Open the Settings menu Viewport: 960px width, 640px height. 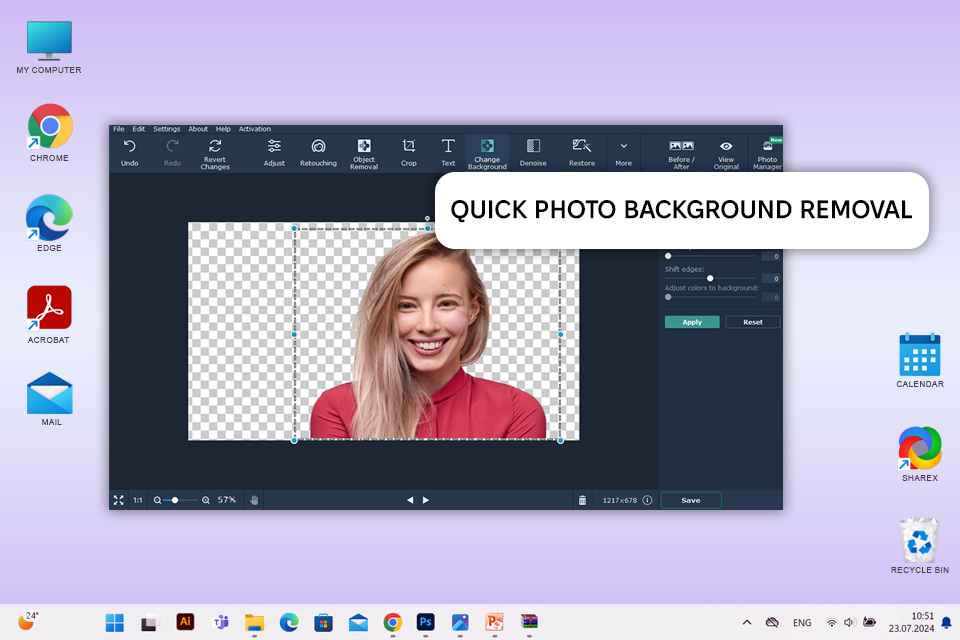pos(167,129)
